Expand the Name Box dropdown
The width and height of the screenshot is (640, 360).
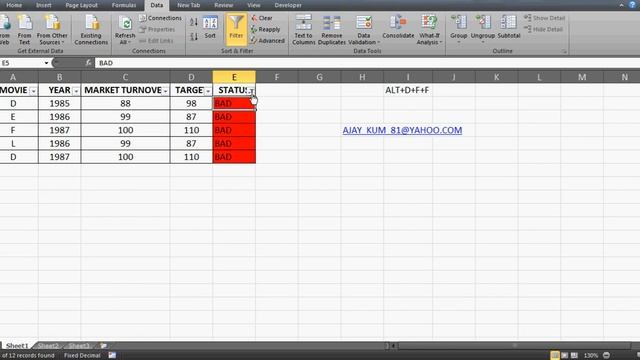click(x=46, y=63)
